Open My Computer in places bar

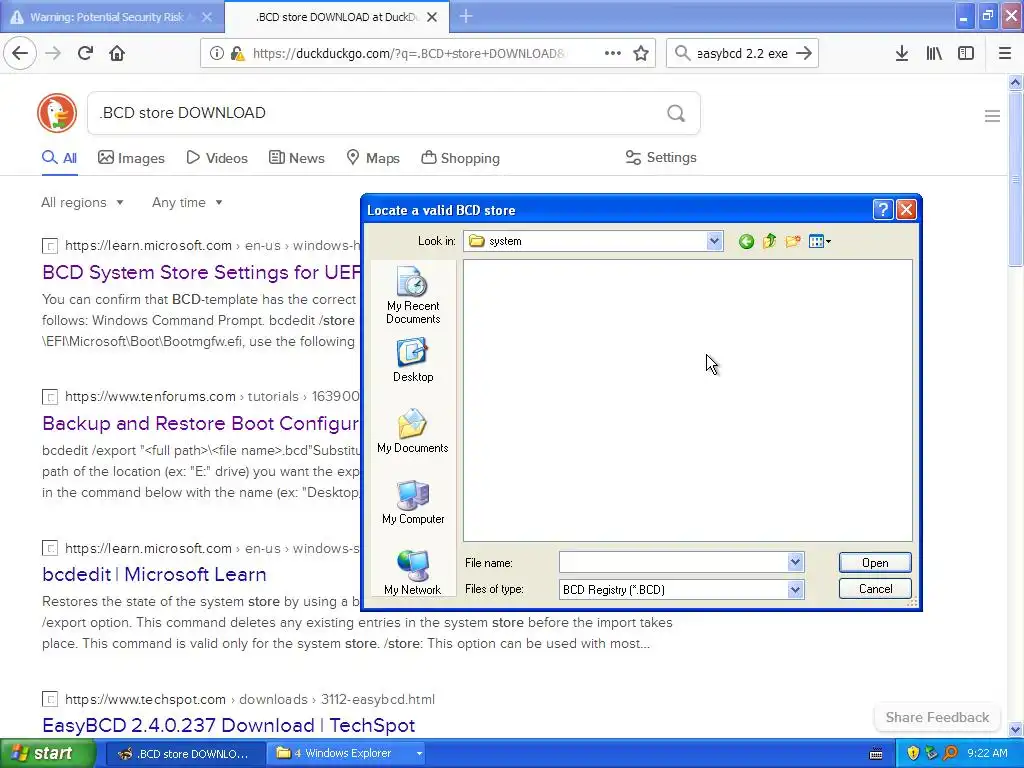(x=413, y=502)
